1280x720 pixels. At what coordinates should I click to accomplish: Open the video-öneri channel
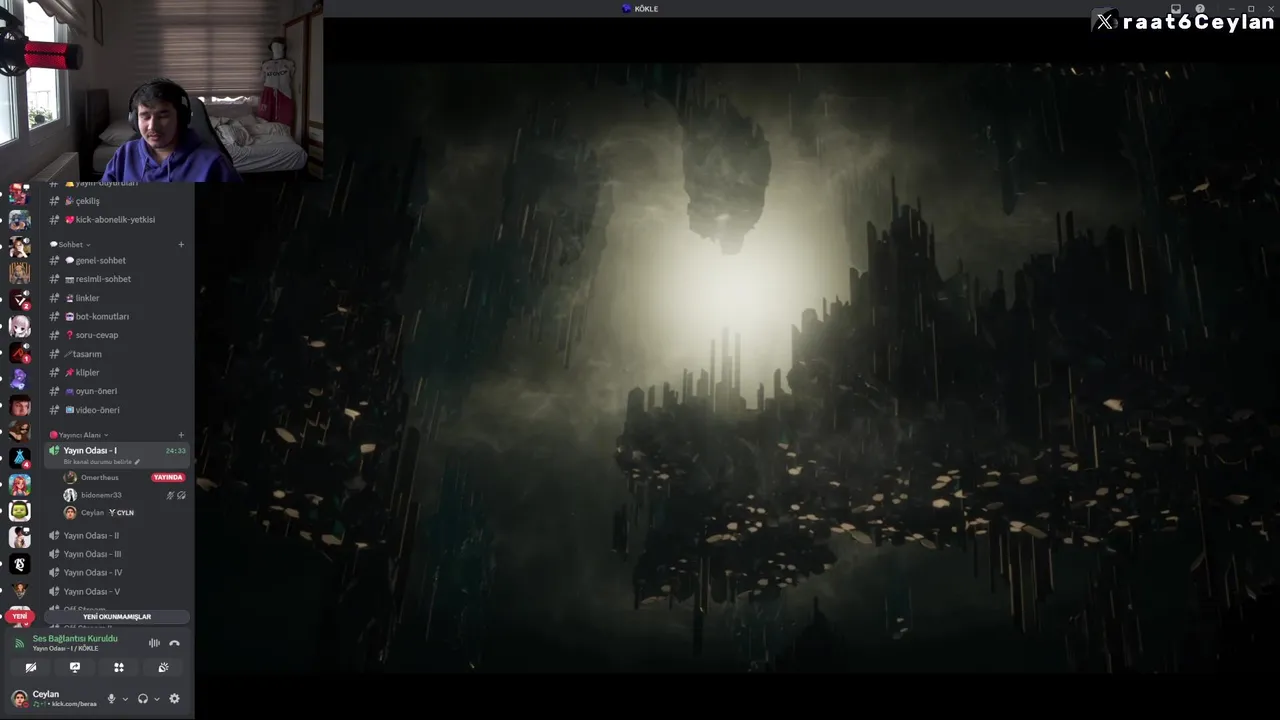point(115,410)
